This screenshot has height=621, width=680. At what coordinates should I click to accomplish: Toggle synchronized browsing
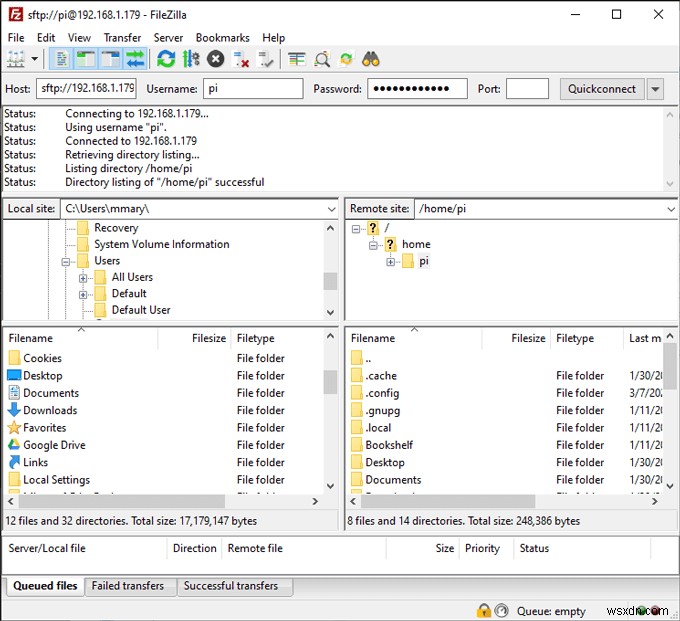click(x=346, y=59)
